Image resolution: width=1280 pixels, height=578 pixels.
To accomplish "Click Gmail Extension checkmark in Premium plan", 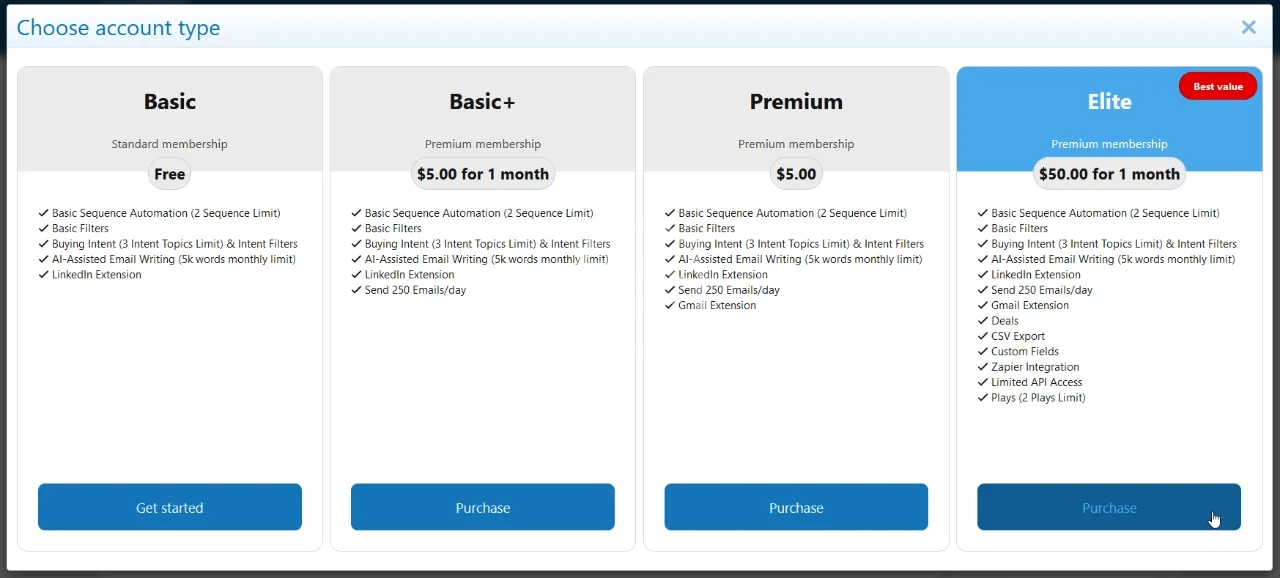I will [x=670, y=305].
